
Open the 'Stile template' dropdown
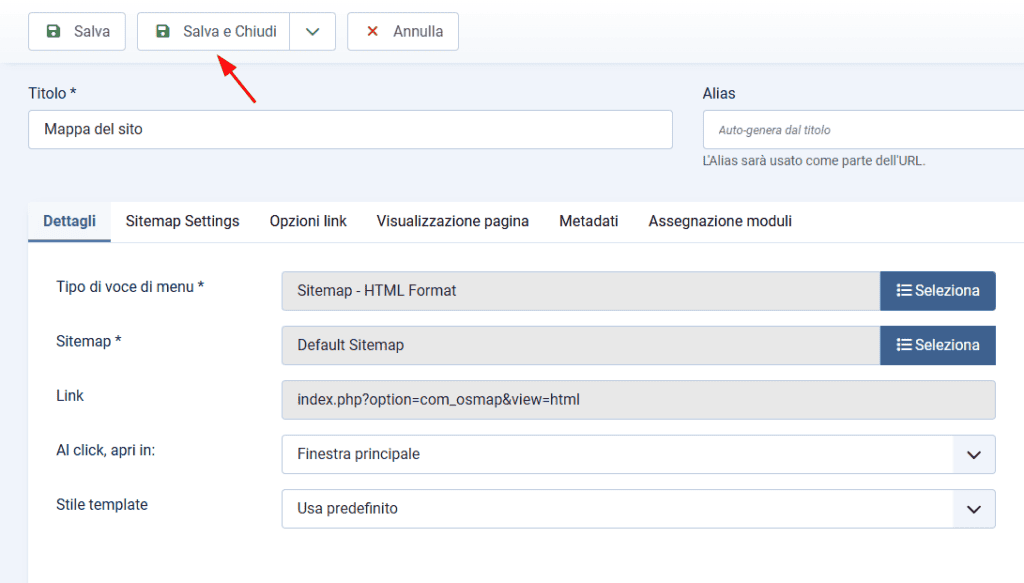tap(973, 508)
